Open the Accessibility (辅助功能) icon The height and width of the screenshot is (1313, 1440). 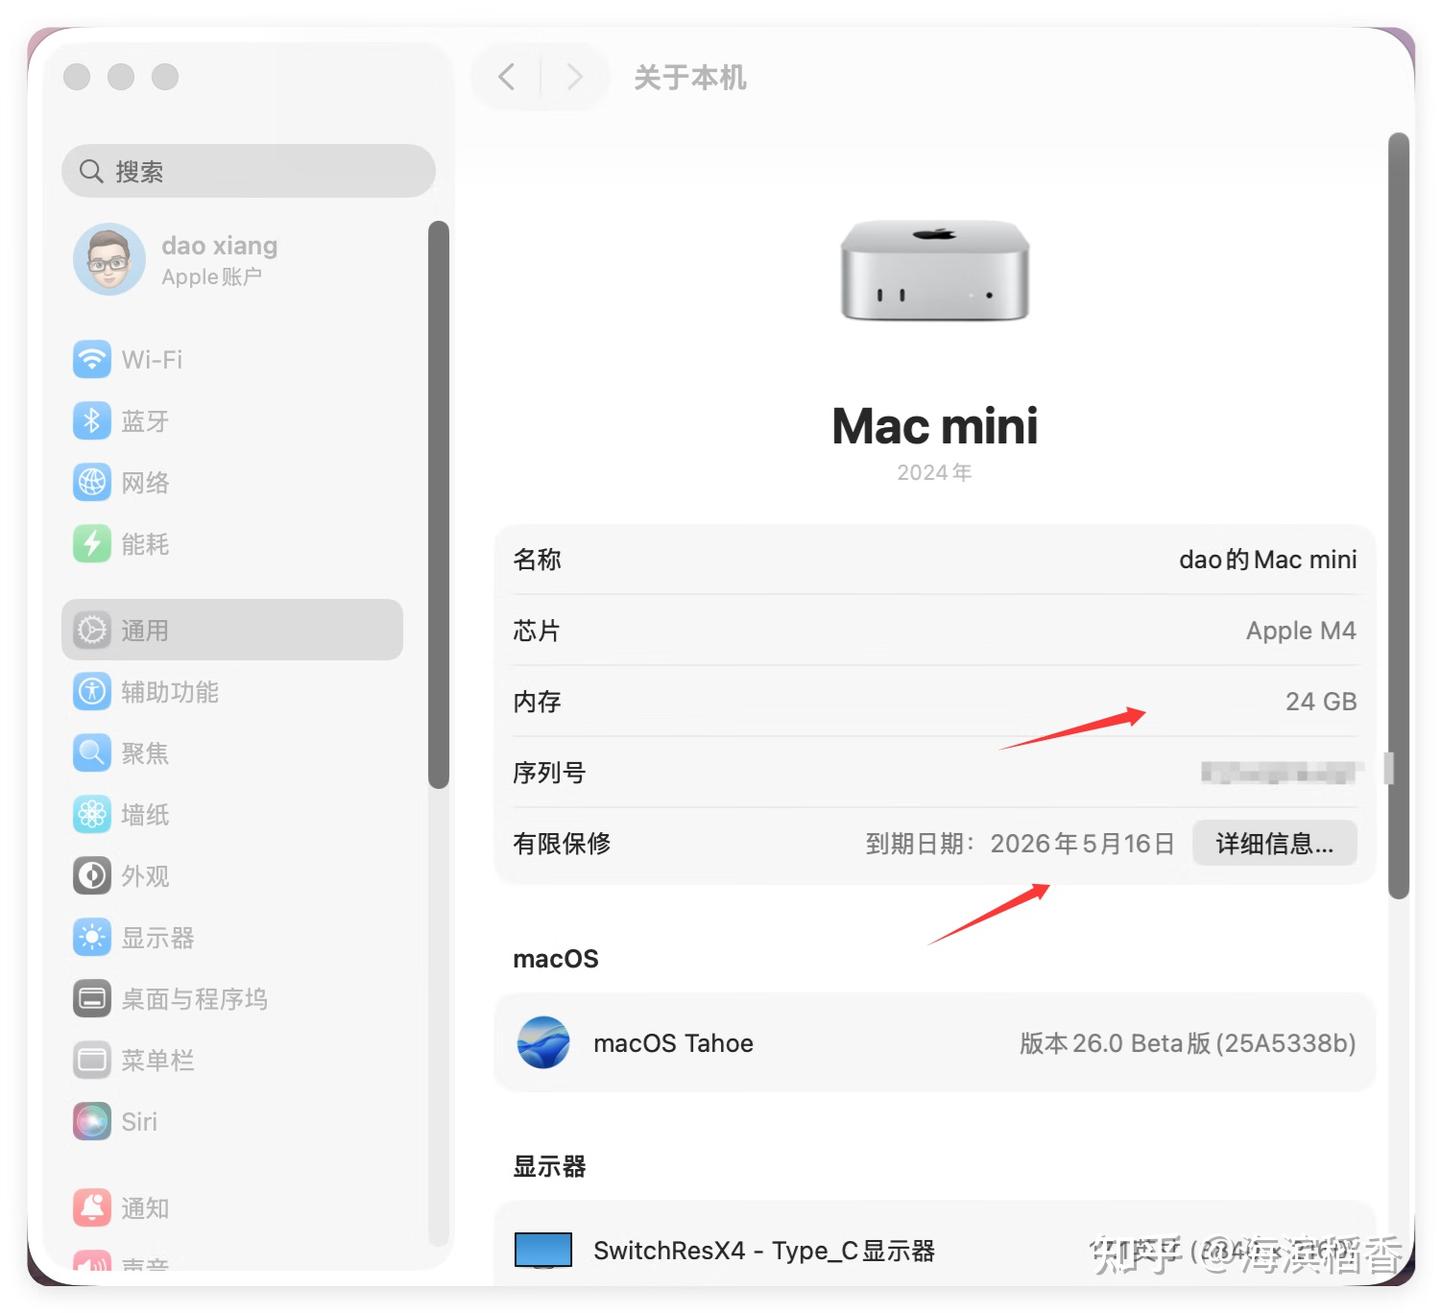(92, 691)
